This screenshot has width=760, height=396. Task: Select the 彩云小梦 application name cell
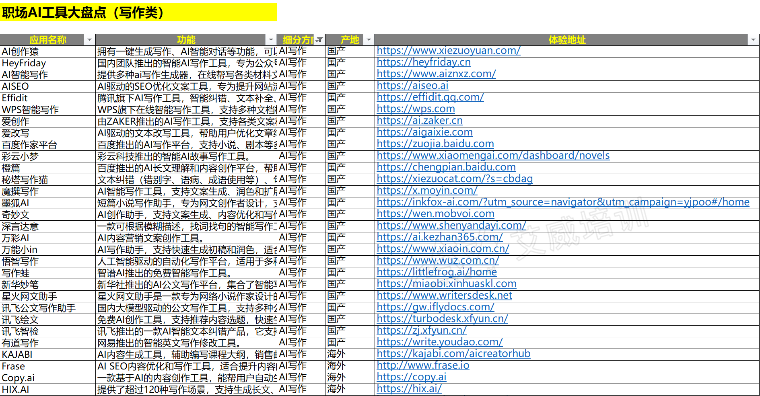(48, 156)
